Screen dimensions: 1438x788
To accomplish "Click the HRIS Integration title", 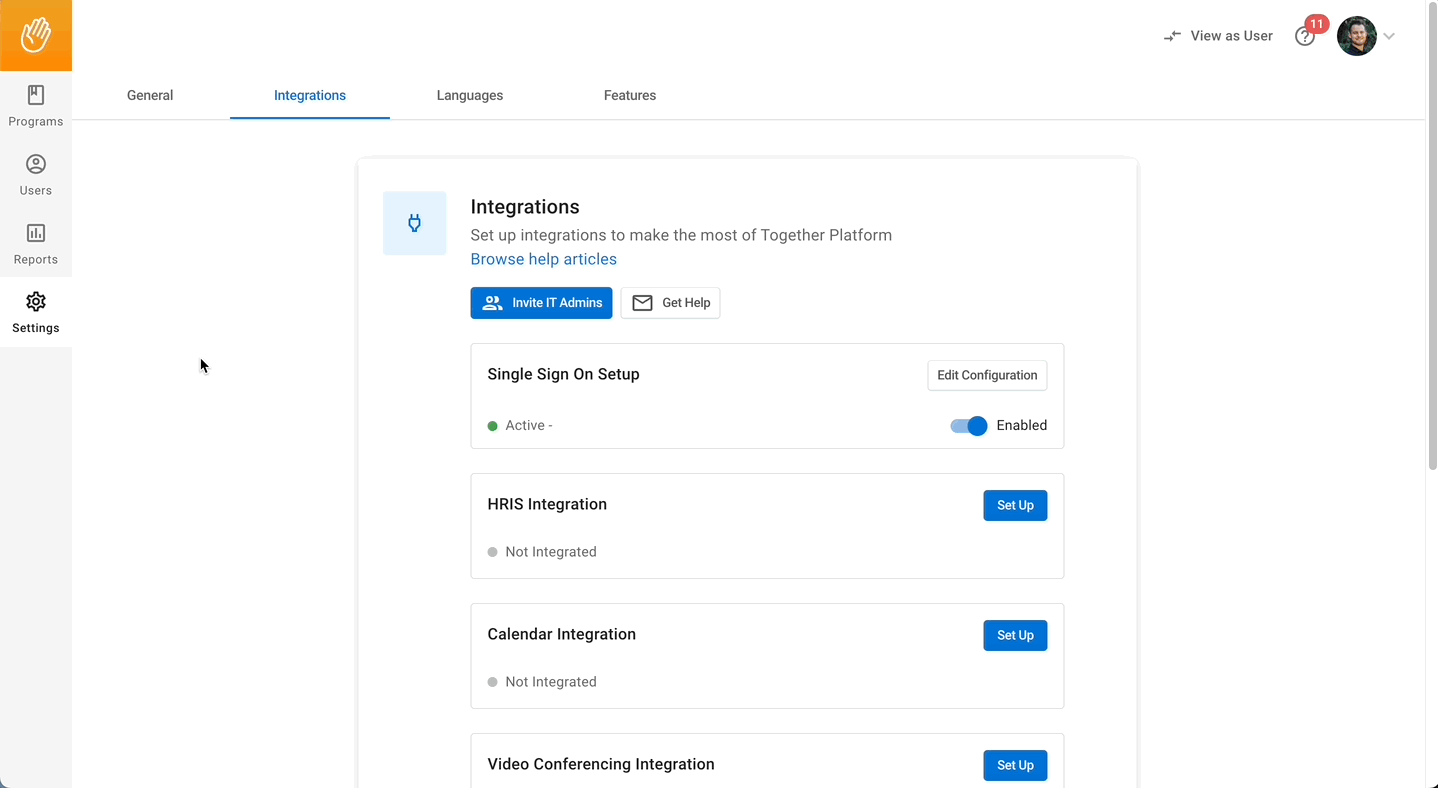I will (547, 504).
